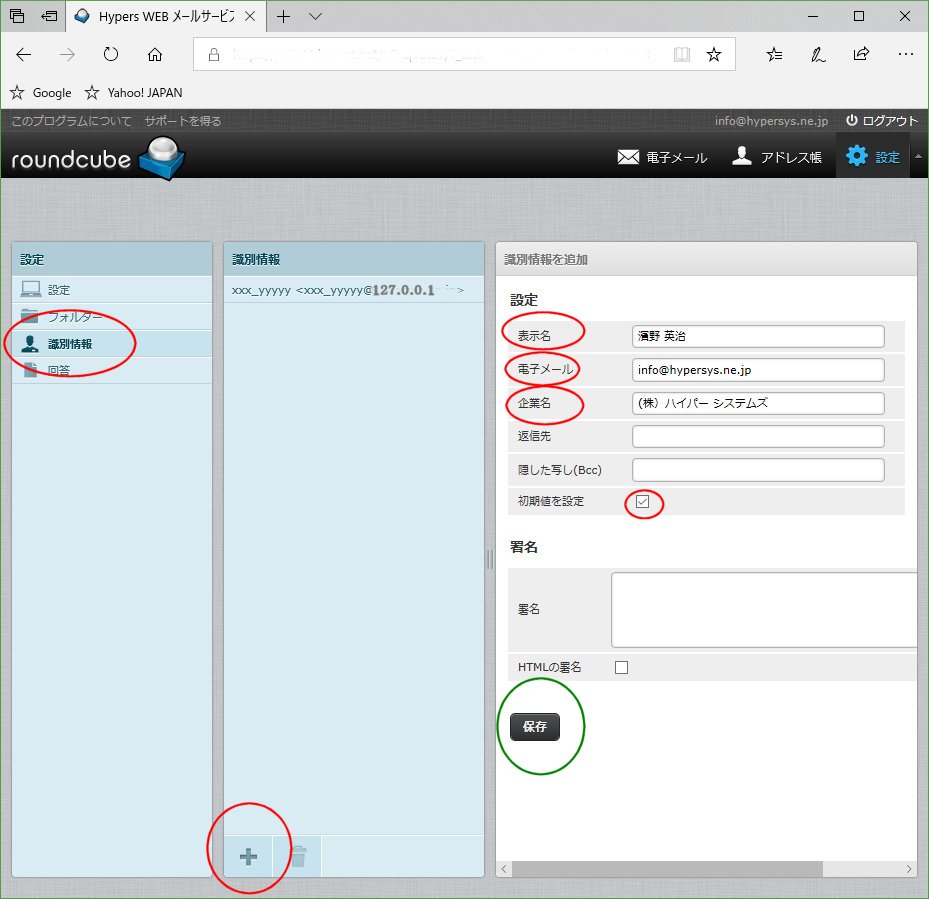This screenshot has height=899, width=929.
Task: Enable the HTMLの署名 checkbox
Action: coord(621,666)
